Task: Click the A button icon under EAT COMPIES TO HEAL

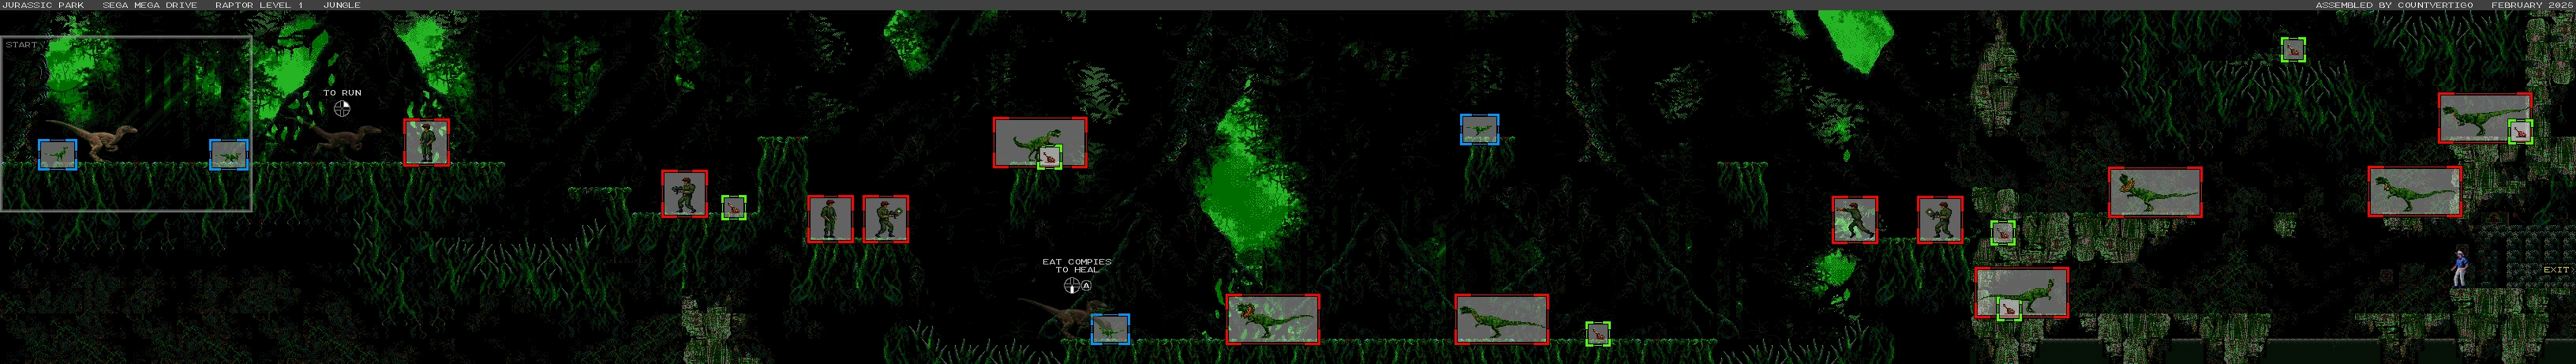Action: (1087, 285)
